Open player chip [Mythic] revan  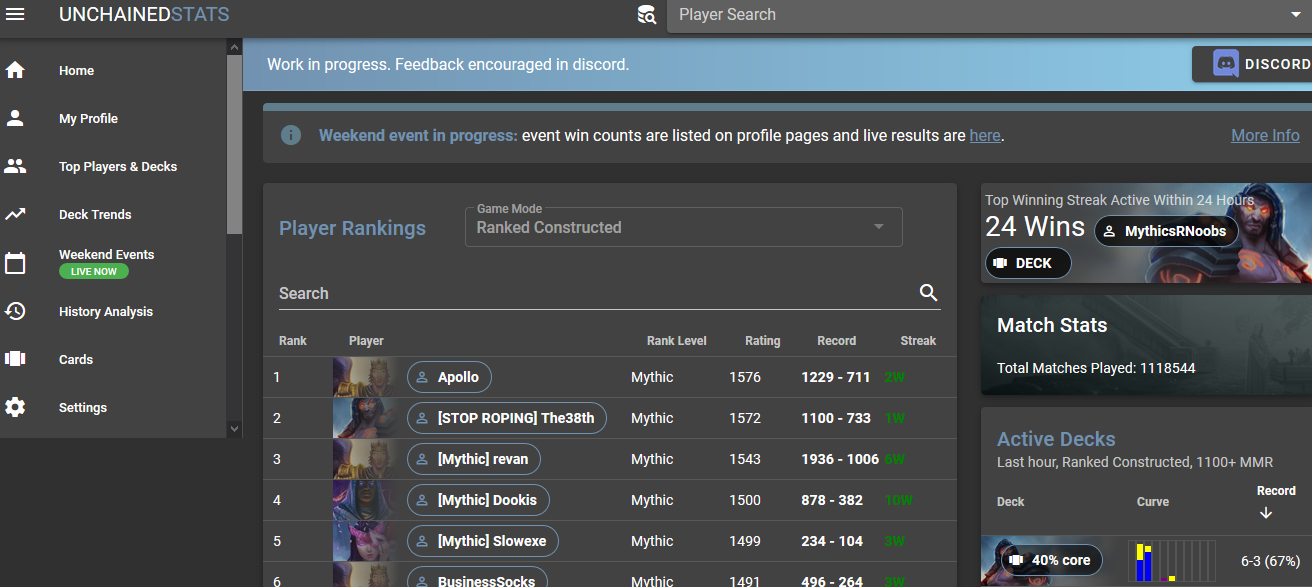point(474,459)
